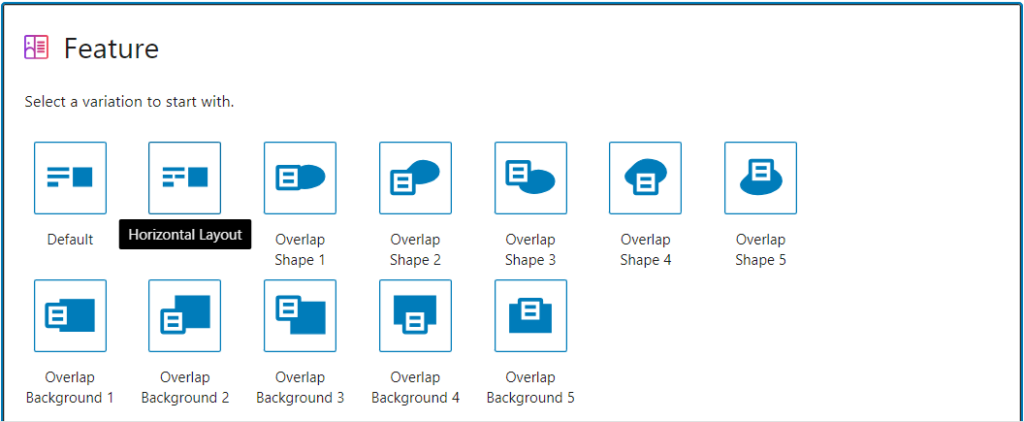Click the black Horizontal Layout tooltip
The image size is (1024, 422).
click(185, 235)
